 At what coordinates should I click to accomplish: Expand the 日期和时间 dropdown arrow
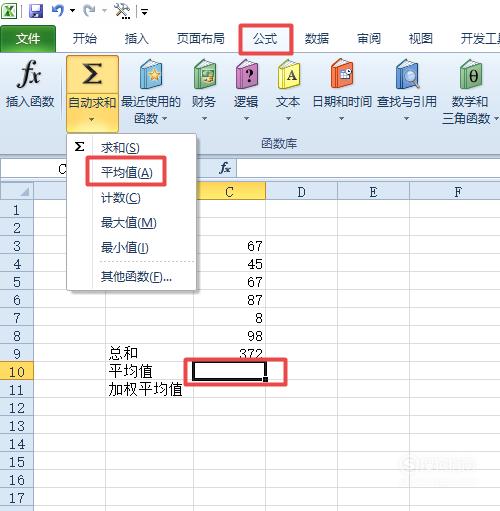(342, 118)
